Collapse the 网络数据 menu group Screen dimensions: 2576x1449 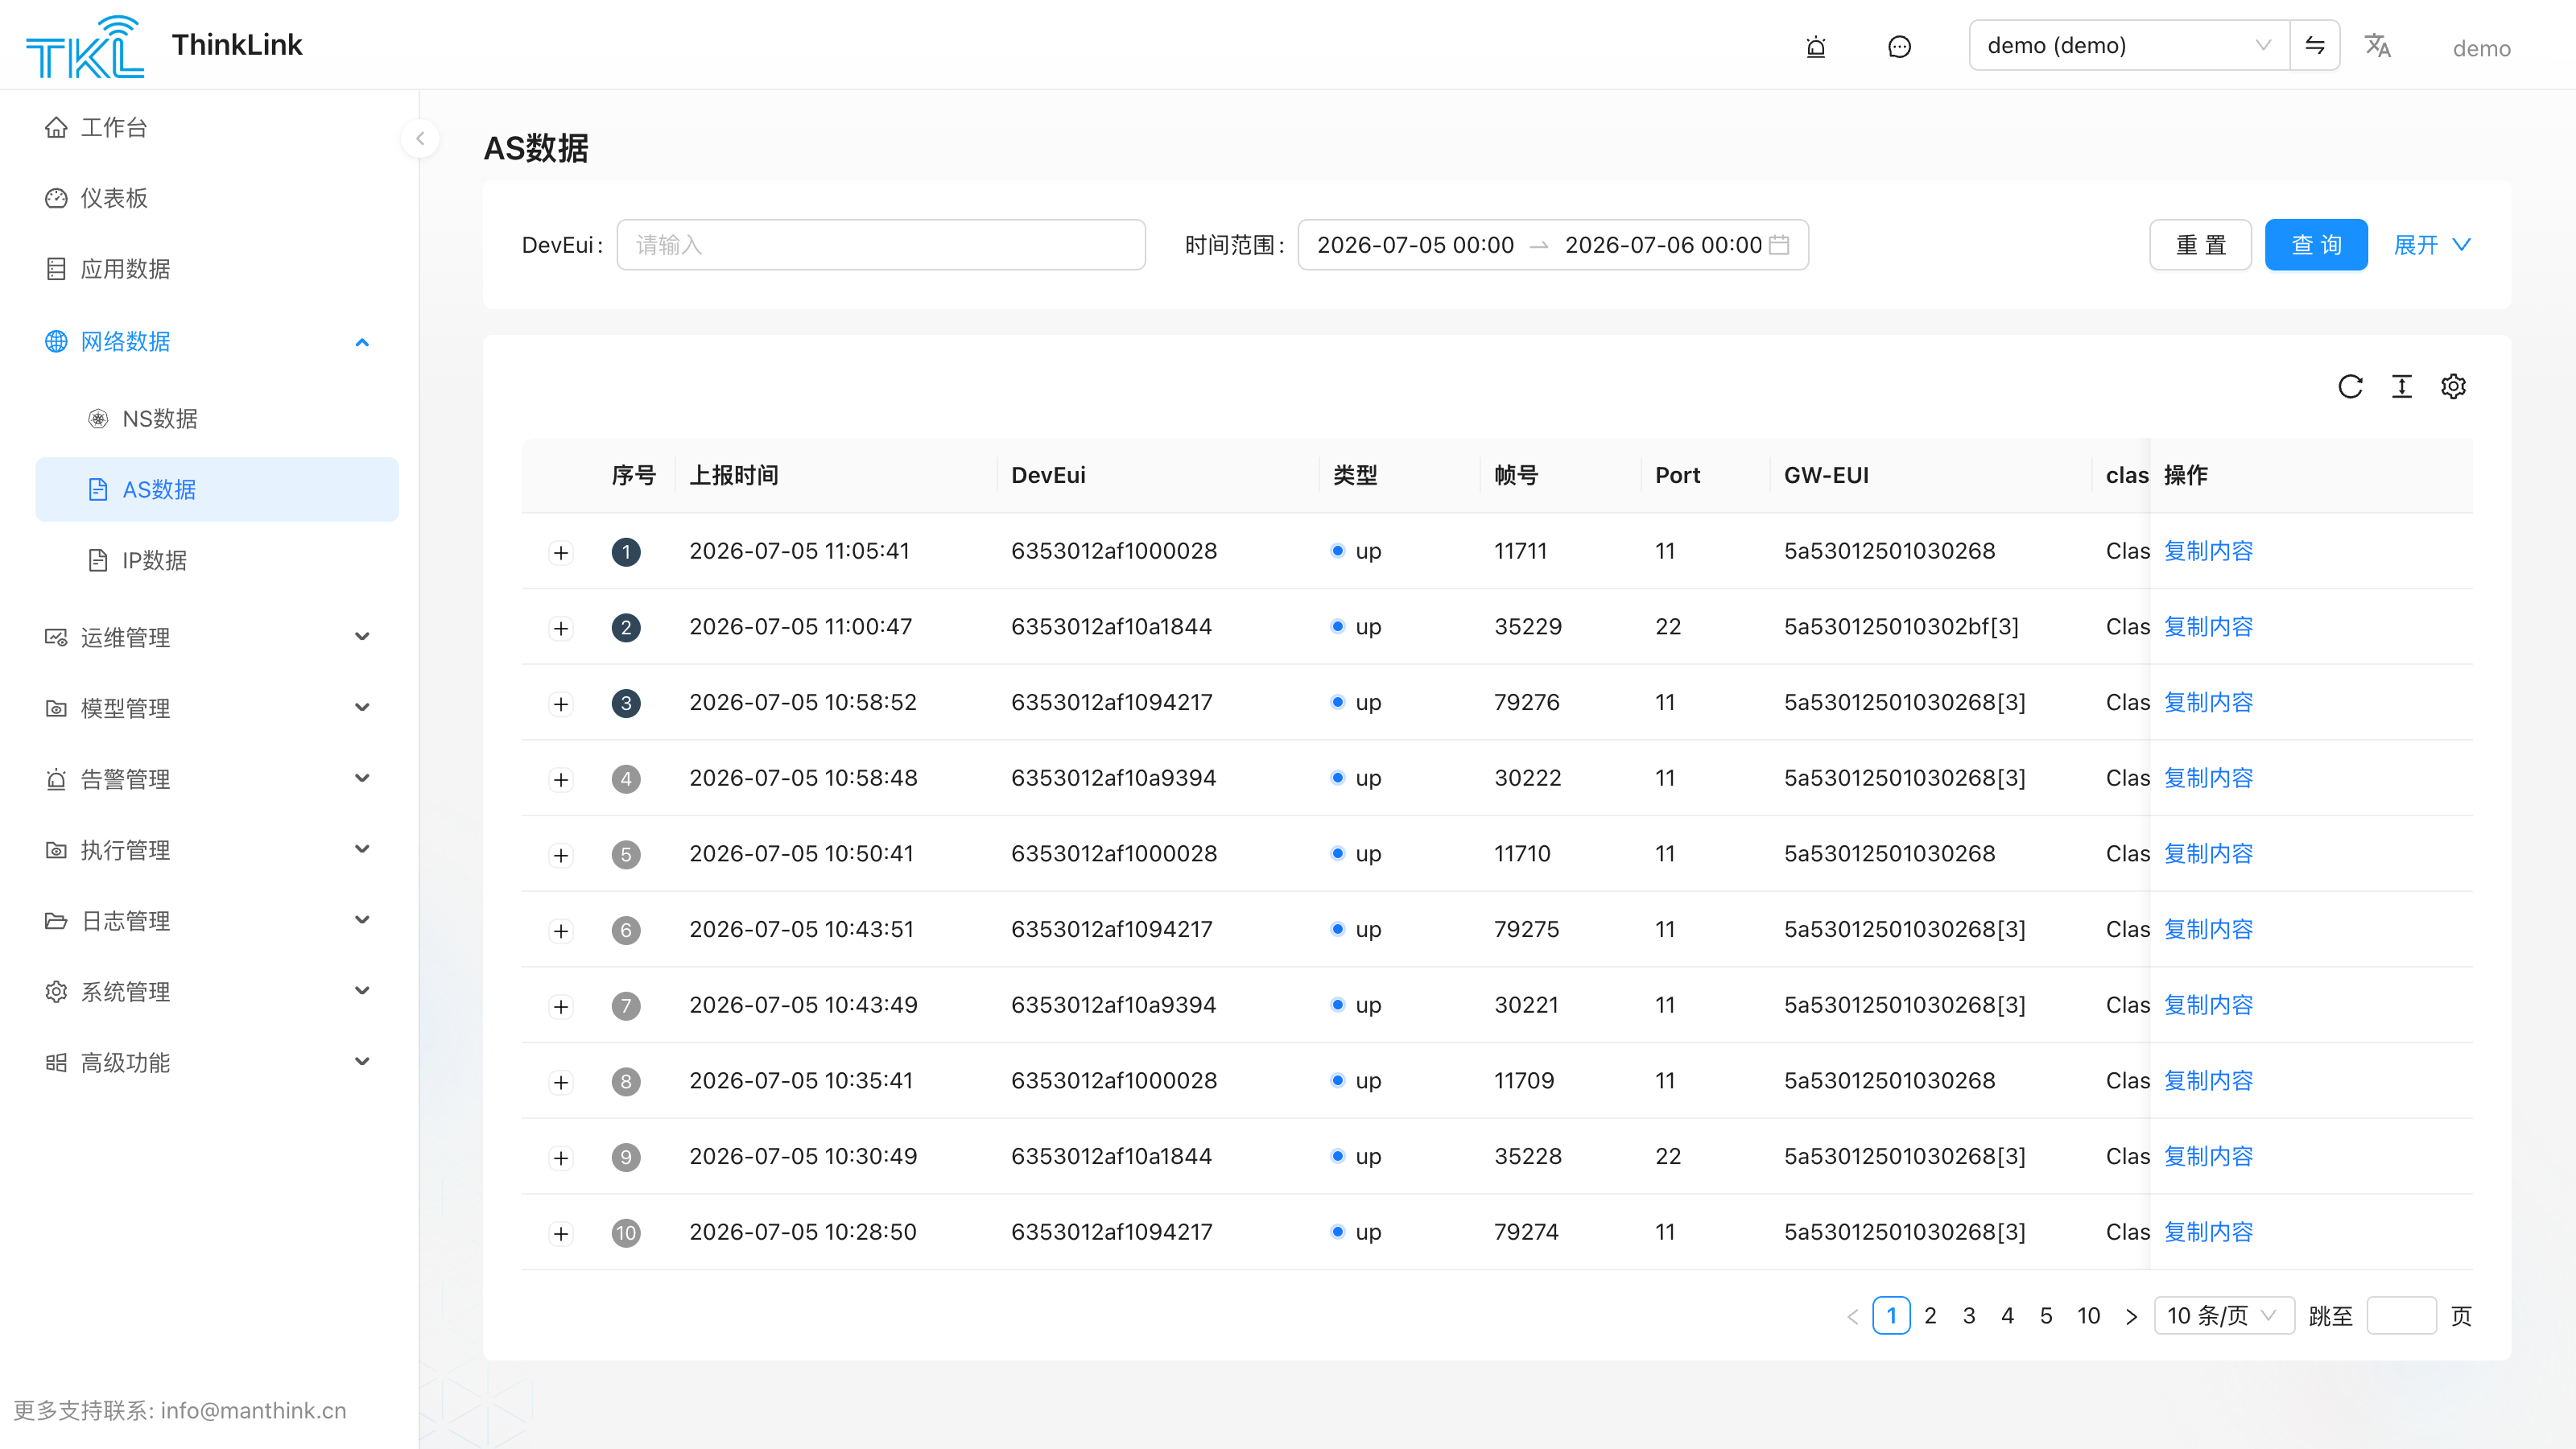pyautogui.click(x=362, y=343)
